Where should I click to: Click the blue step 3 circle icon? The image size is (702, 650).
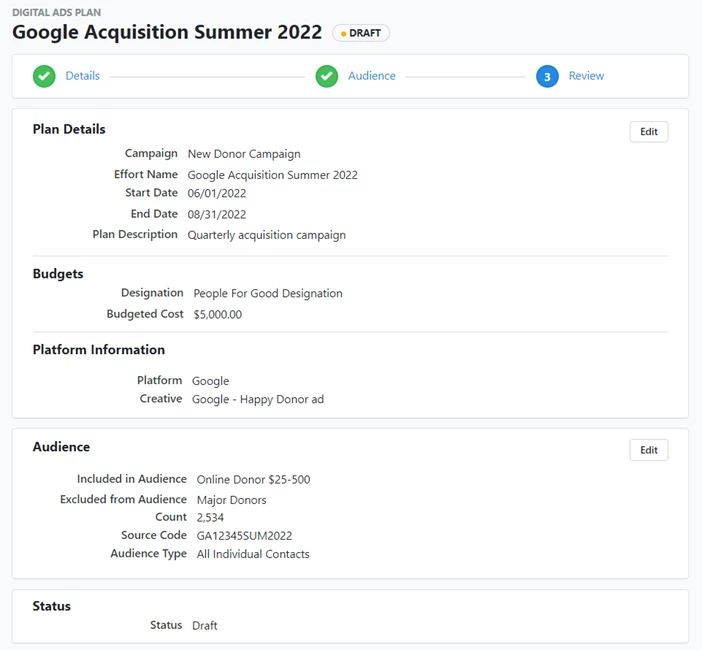(x=547, y=76)
